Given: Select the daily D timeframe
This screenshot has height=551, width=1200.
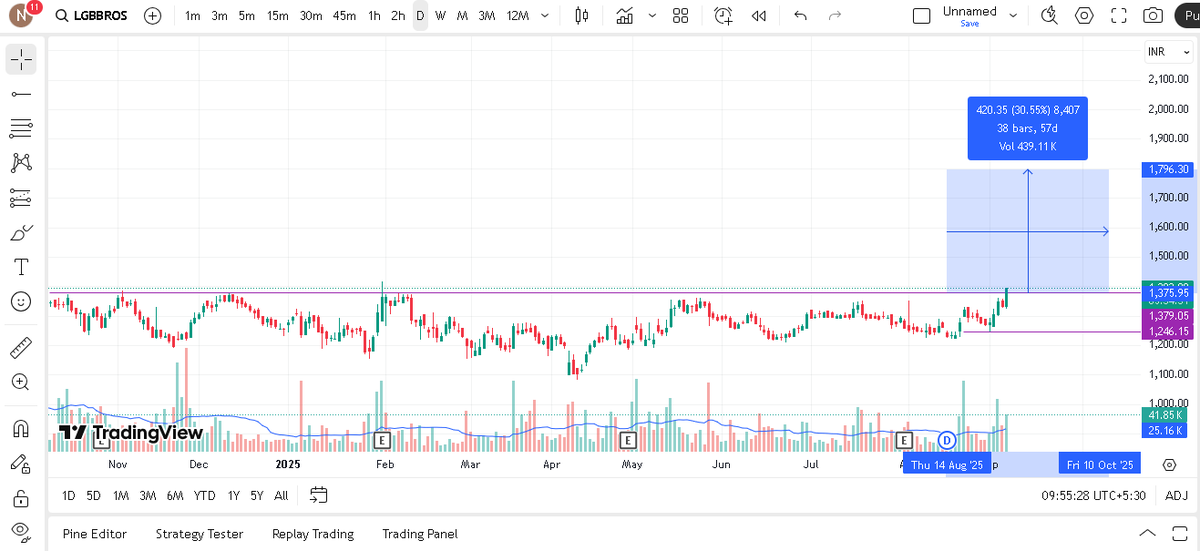Looking at the screenshot, I should (x=420, y=16).
